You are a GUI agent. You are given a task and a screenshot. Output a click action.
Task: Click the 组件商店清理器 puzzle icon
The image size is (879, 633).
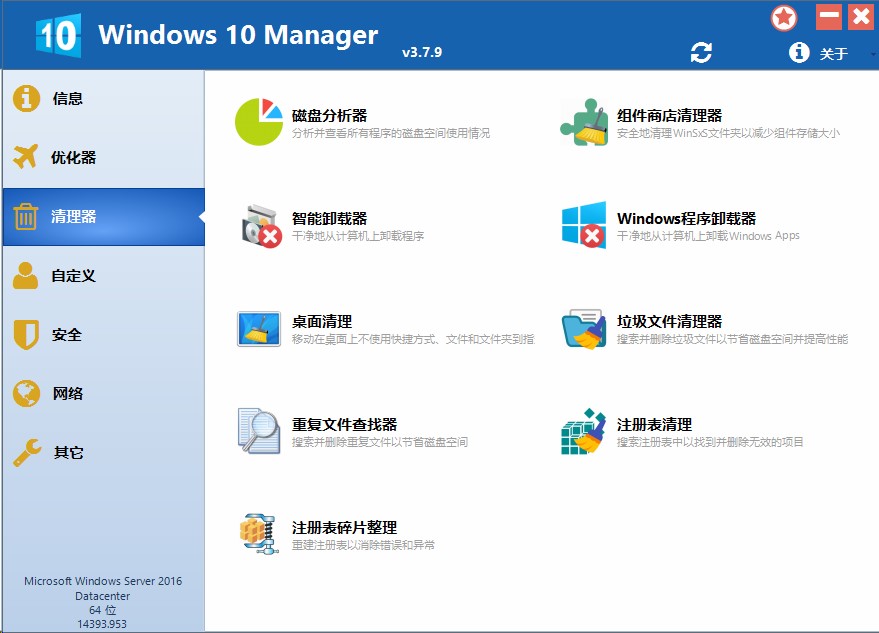(584, 122)
